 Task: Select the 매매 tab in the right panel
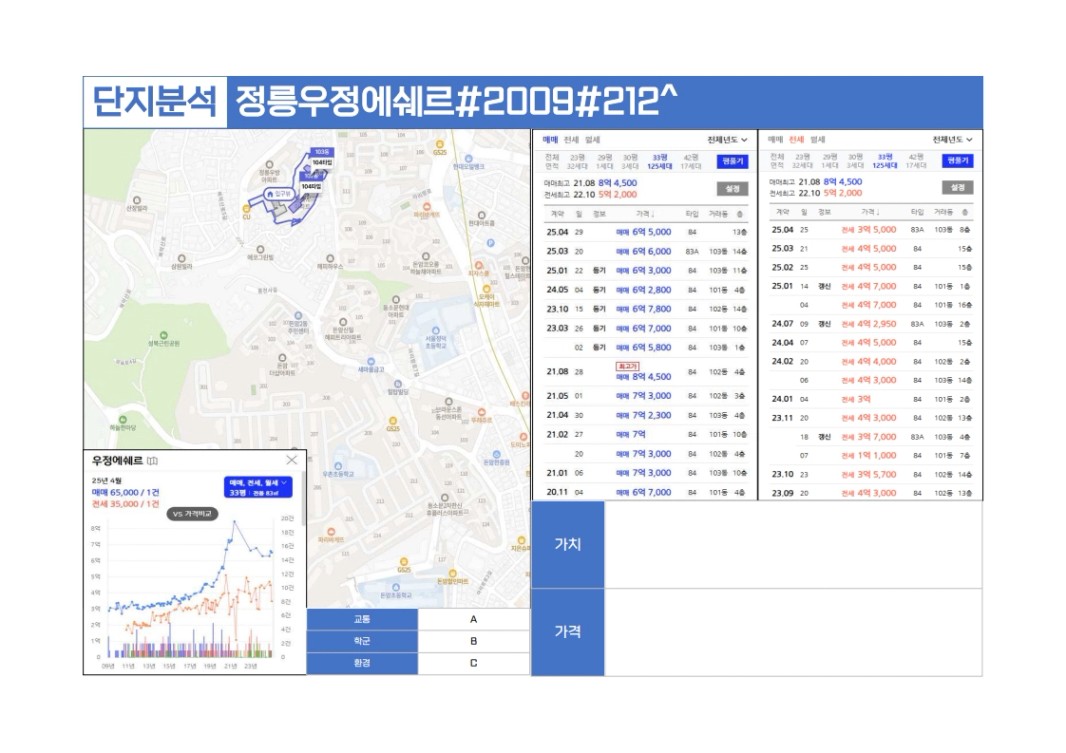(775, 139)
